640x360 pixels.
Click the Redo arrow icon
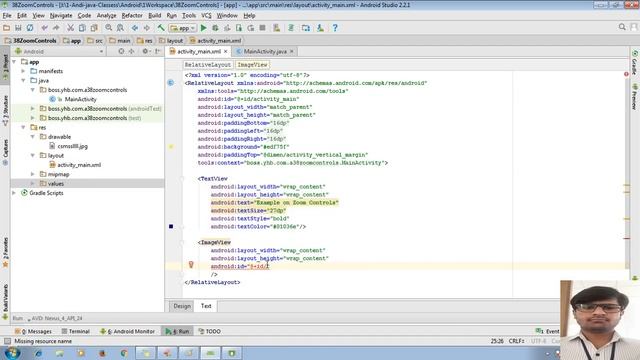[56, 28]
